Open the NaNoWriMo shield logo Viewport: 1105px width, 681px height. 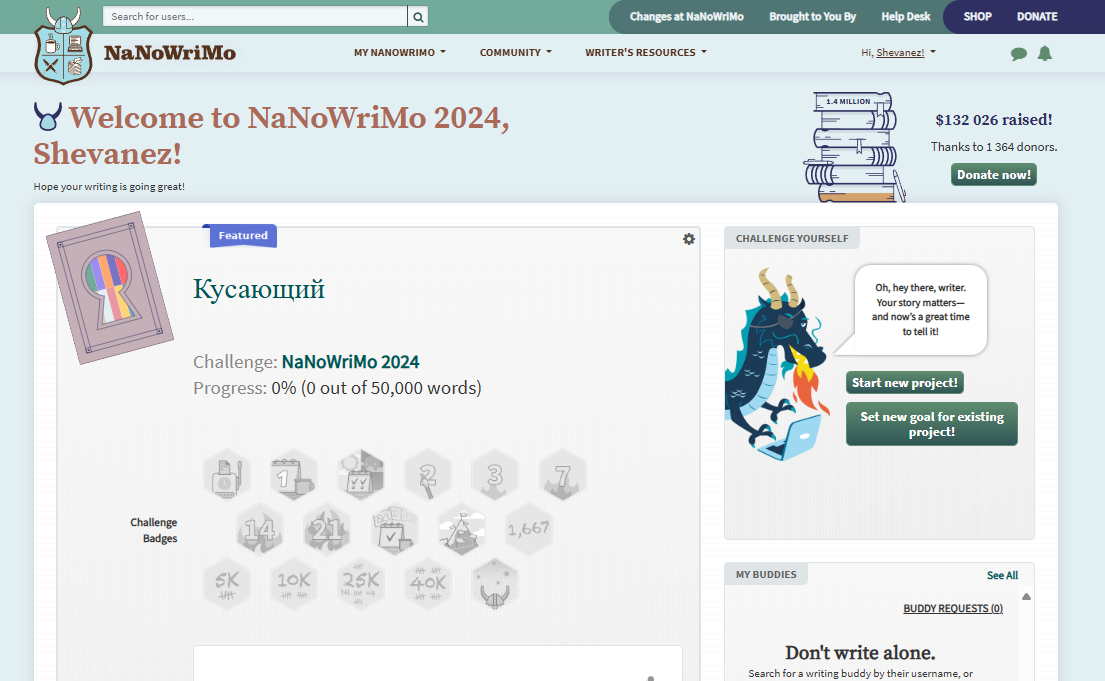point(63,47)
